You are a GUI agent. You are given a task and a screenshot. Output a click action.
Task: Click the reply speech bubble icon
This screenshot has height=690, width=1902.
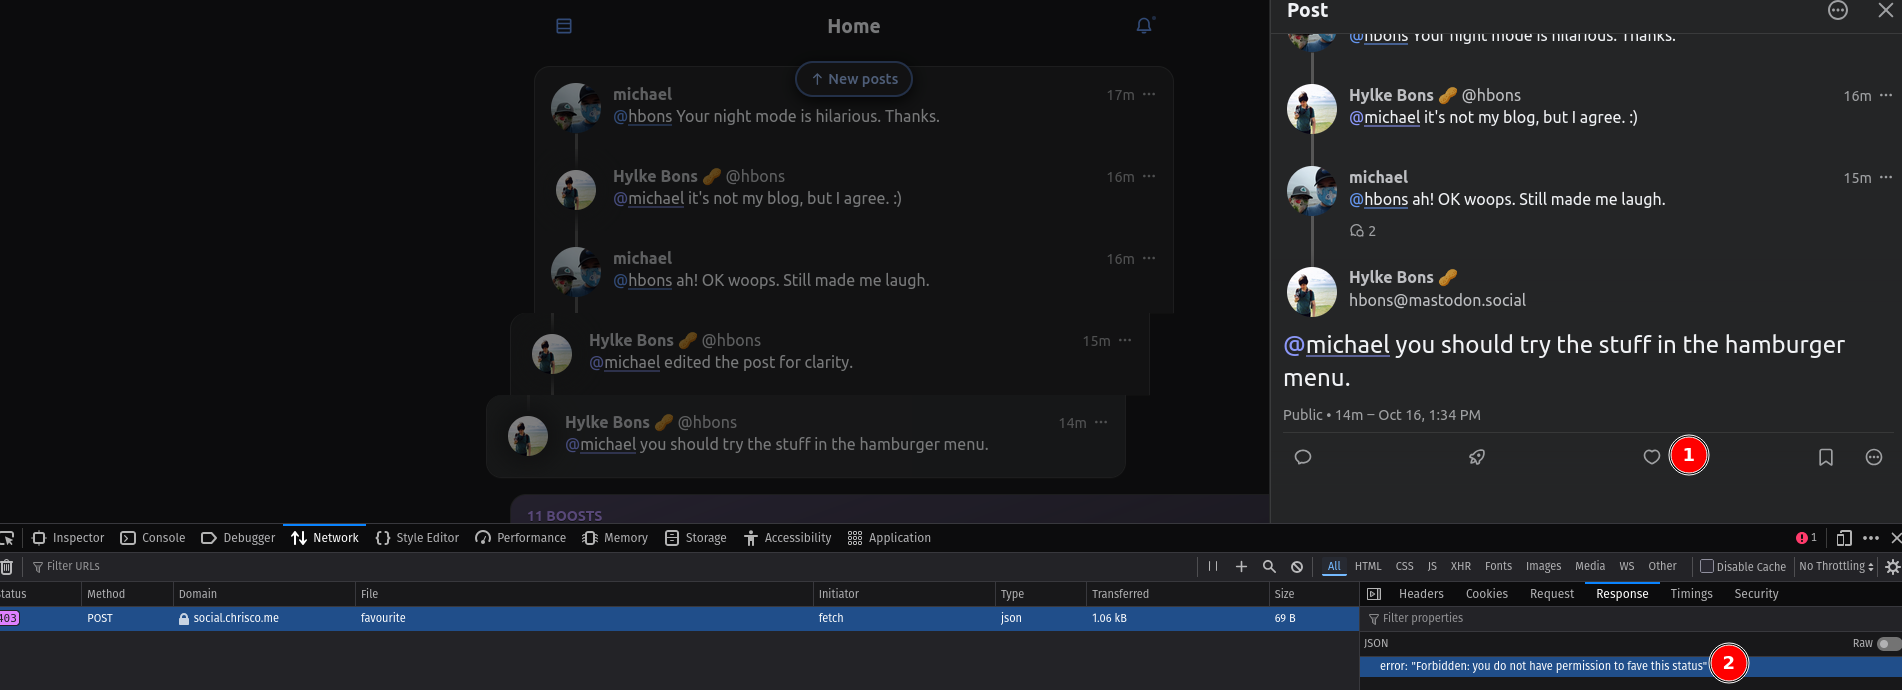click(x=1303, y=457)
